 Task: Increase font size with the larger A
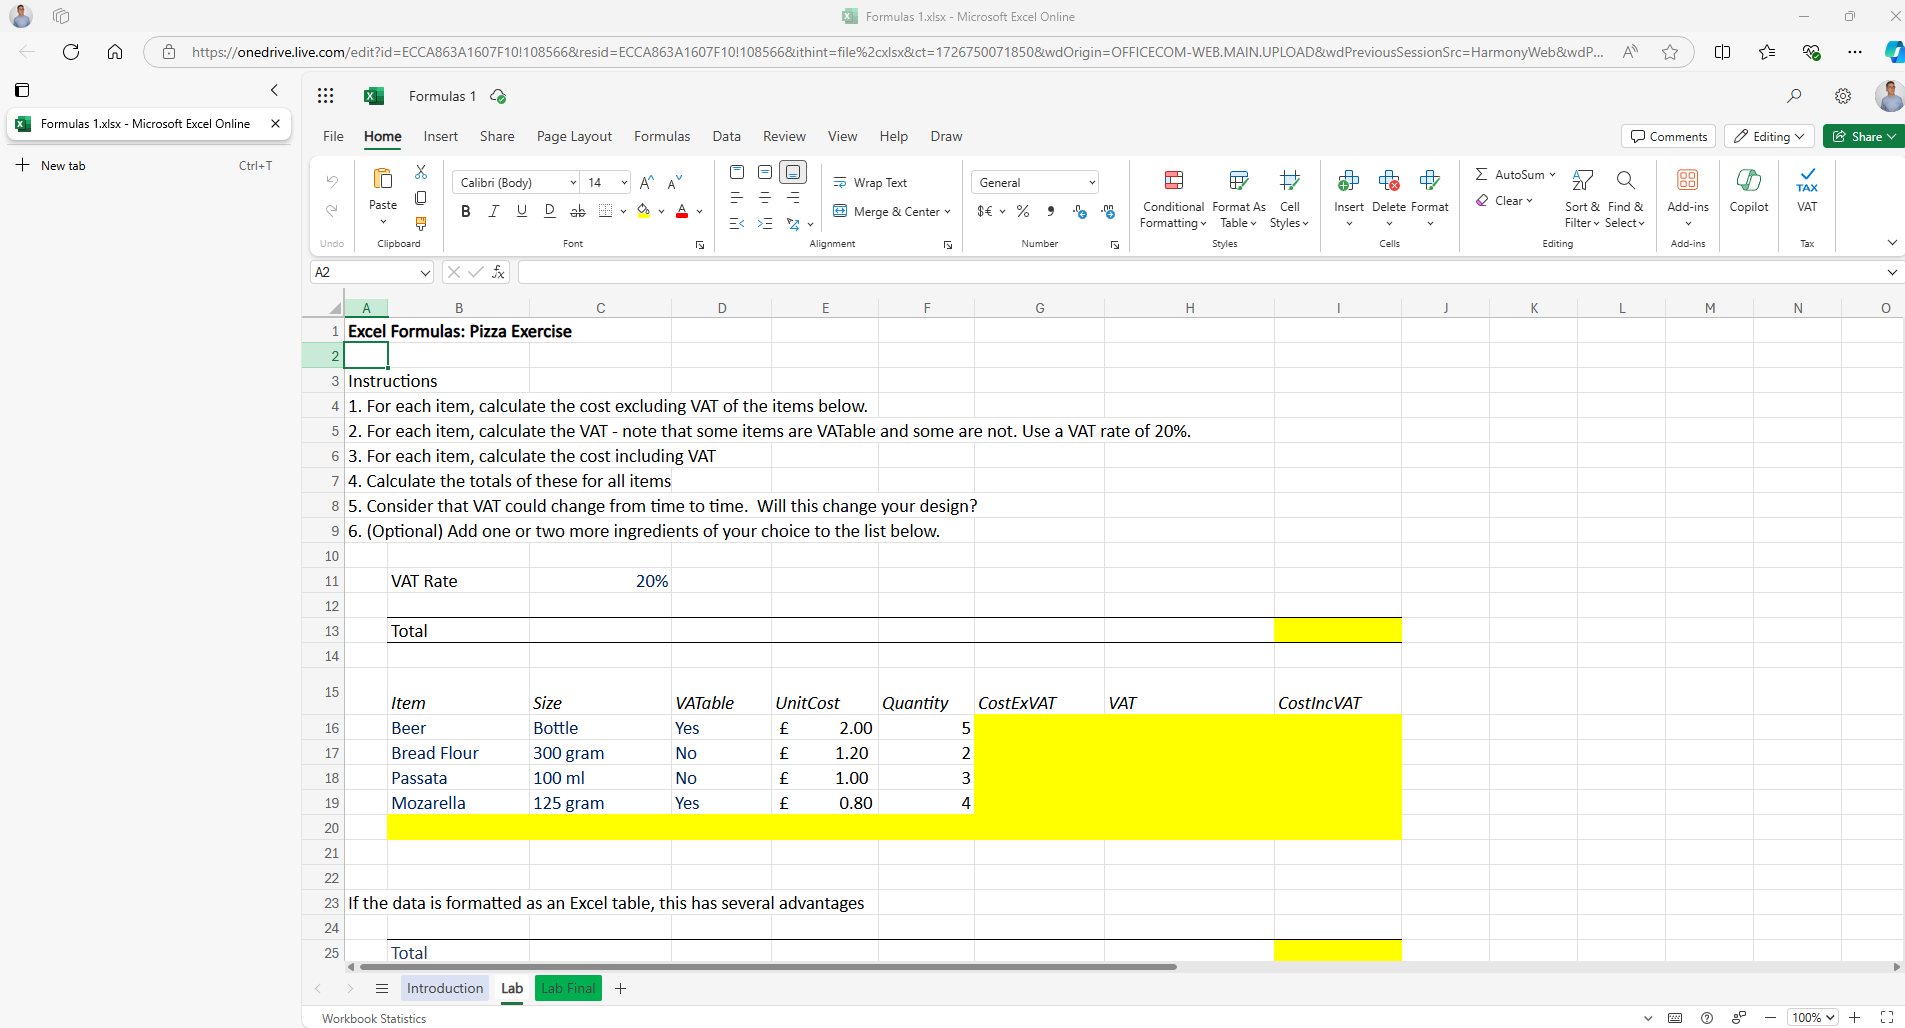(647, 182)
